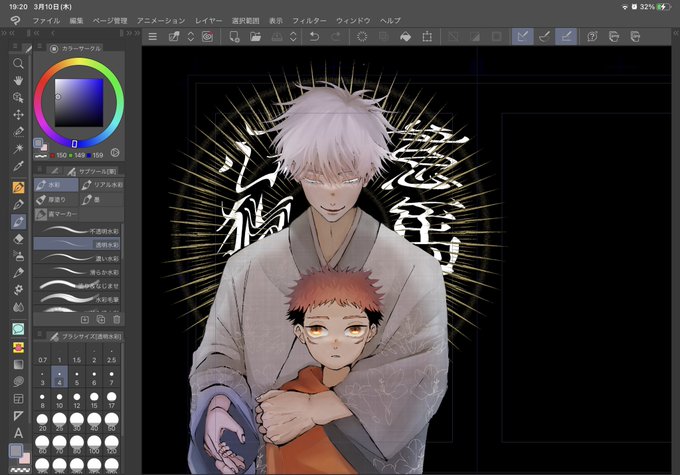The width and height of the screenshot is (680, 475).
Task: Choose the 滑らか水彩 brush
Action: (77, 272)
